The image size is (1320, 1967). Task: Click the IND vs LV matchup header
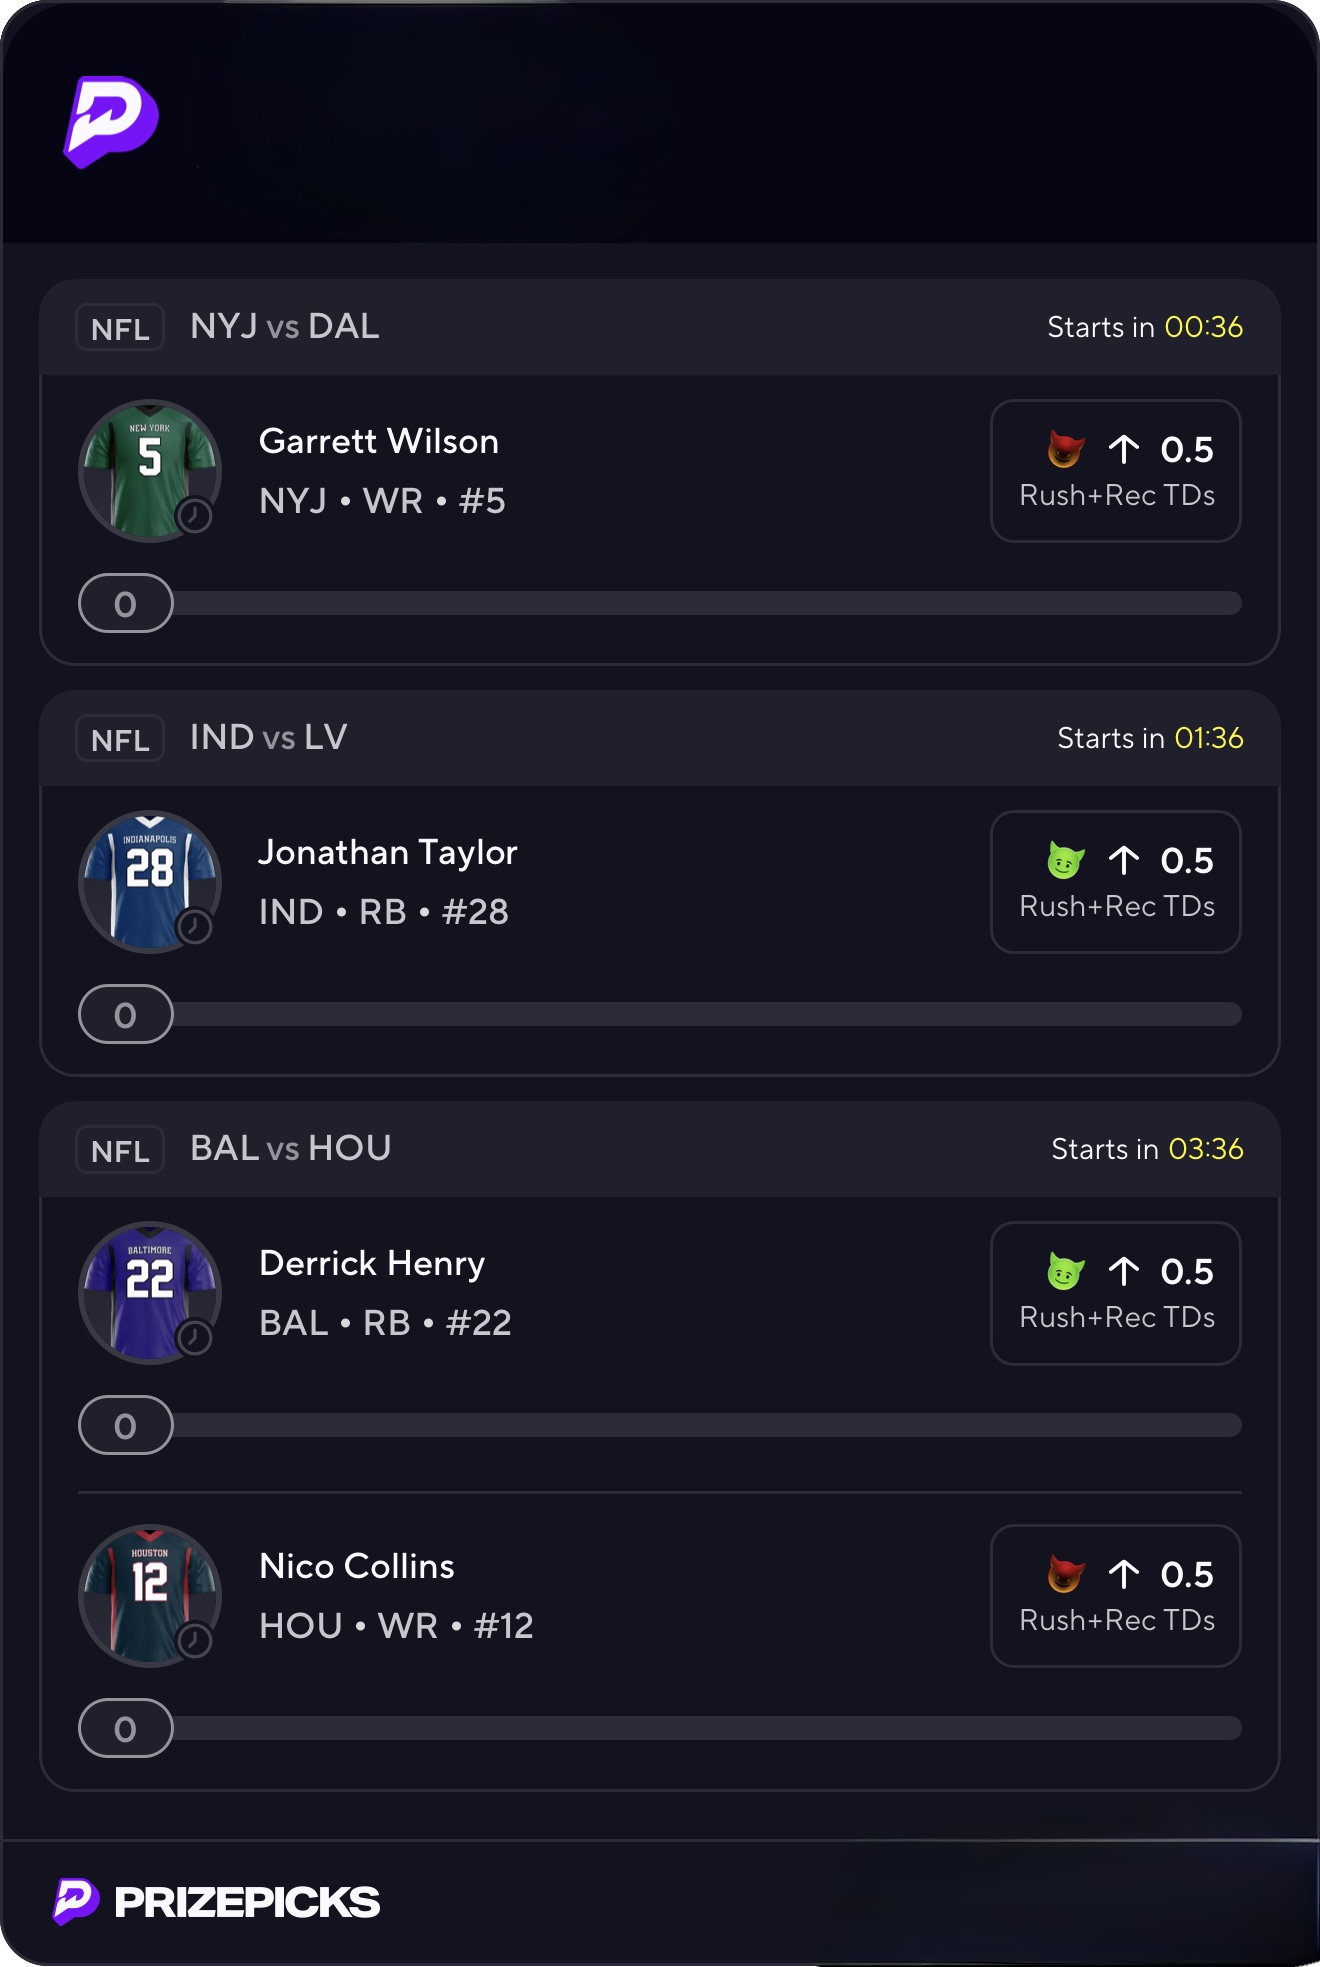pyautogui.click(x=269, y=738)
